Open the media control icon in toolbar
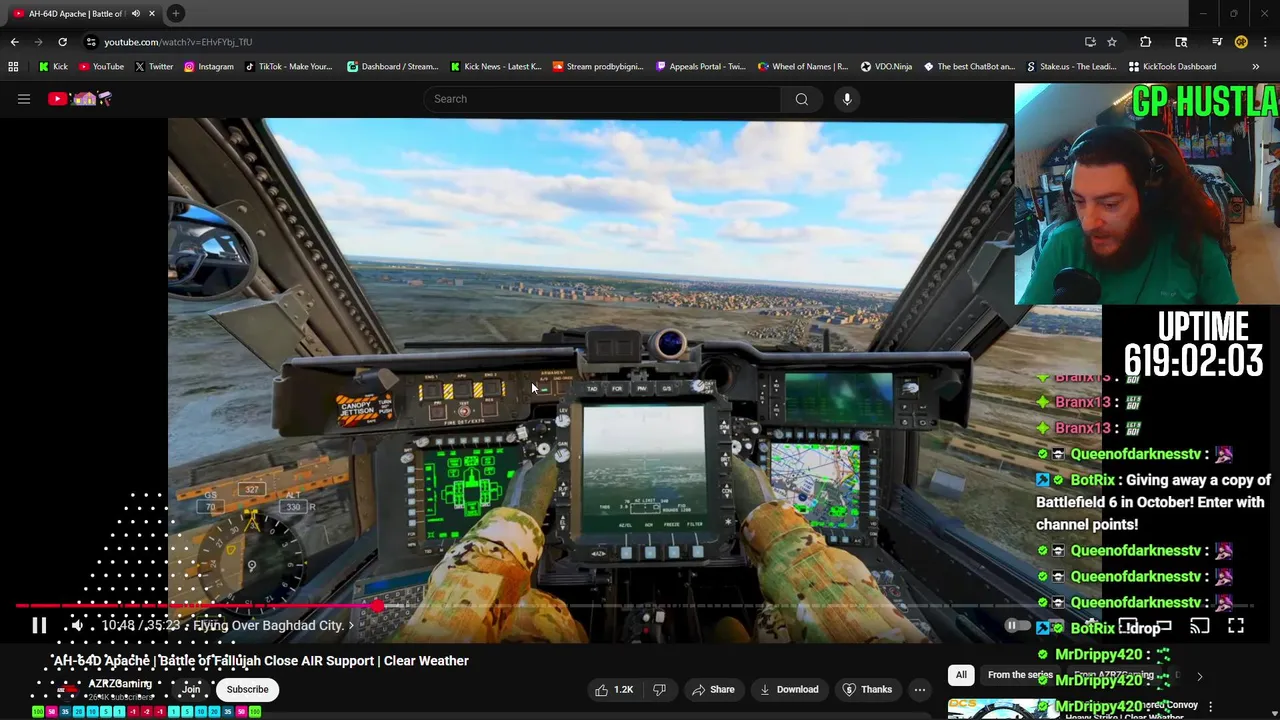This screenshot has width=1280, height=720. pyautogui.click(x=1217, y=42)
